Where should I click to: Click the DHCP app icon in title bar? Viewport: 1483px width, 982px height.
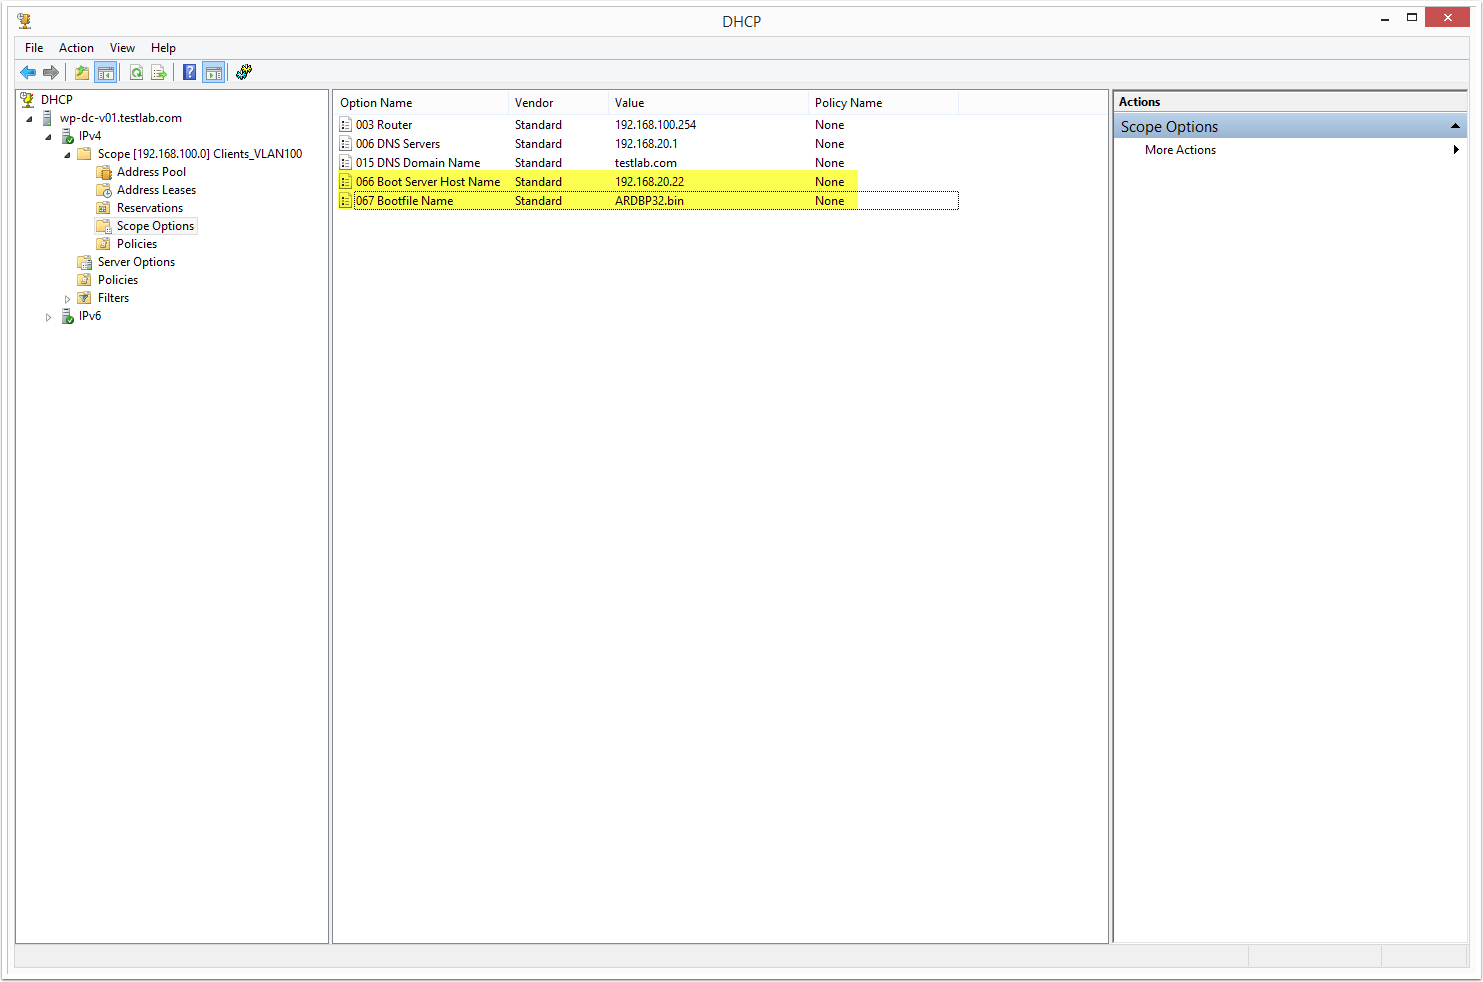pos(24,21)
